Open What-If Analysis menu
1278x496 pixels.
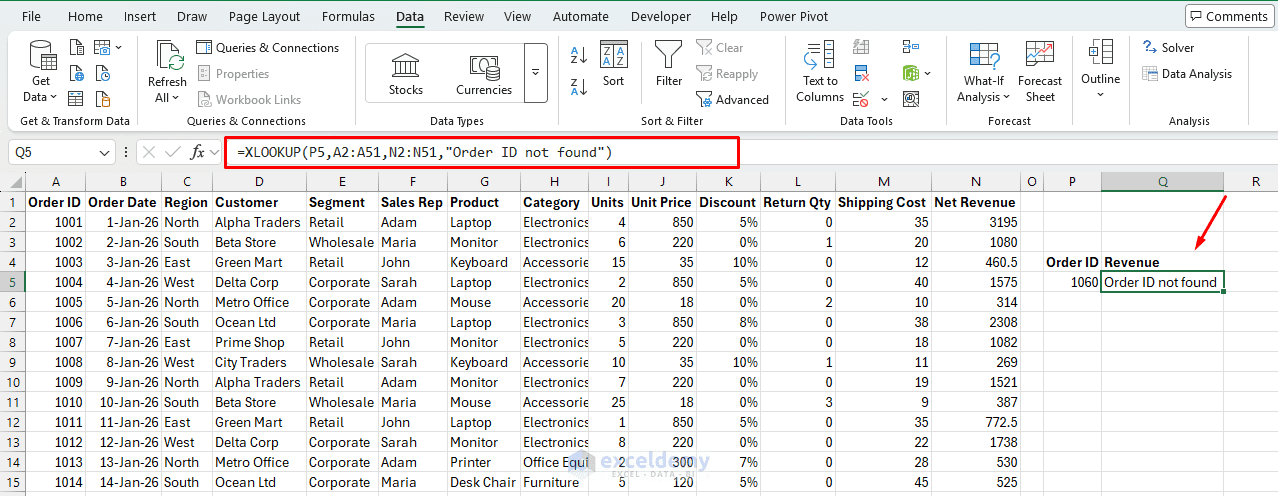tap(983, 72)
